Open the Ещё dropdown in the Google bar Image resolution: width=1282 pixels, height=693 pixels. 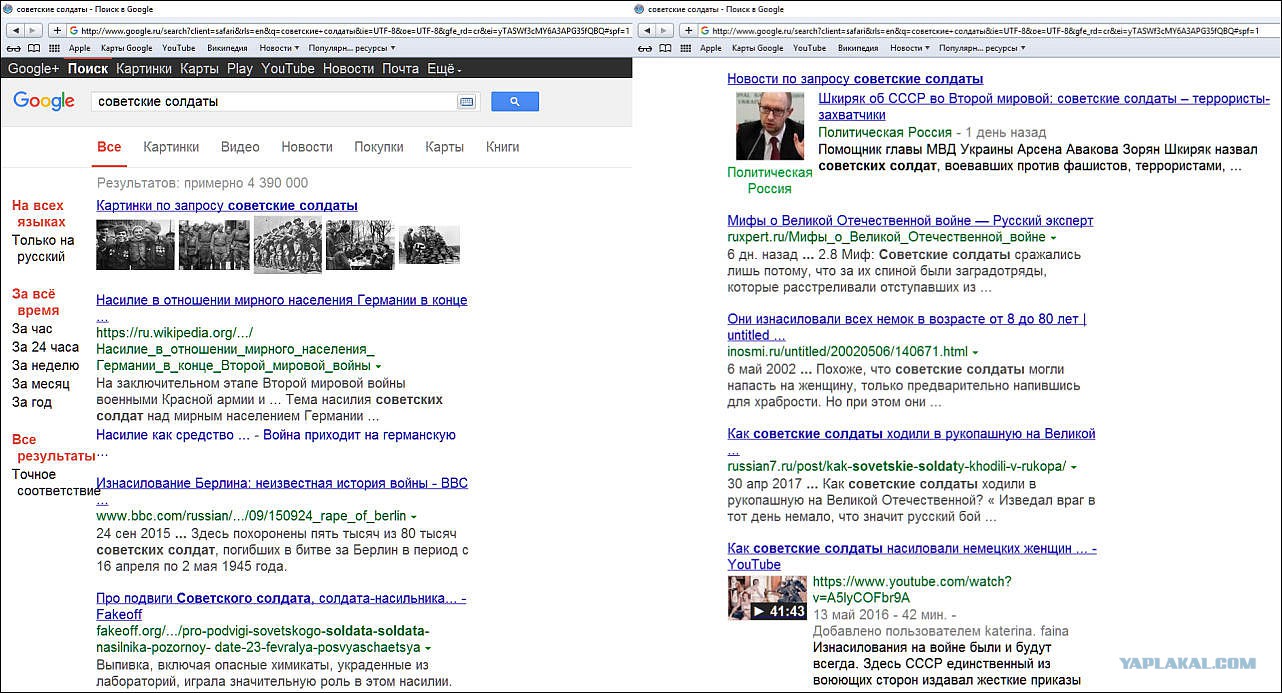[x=444, y=69]
